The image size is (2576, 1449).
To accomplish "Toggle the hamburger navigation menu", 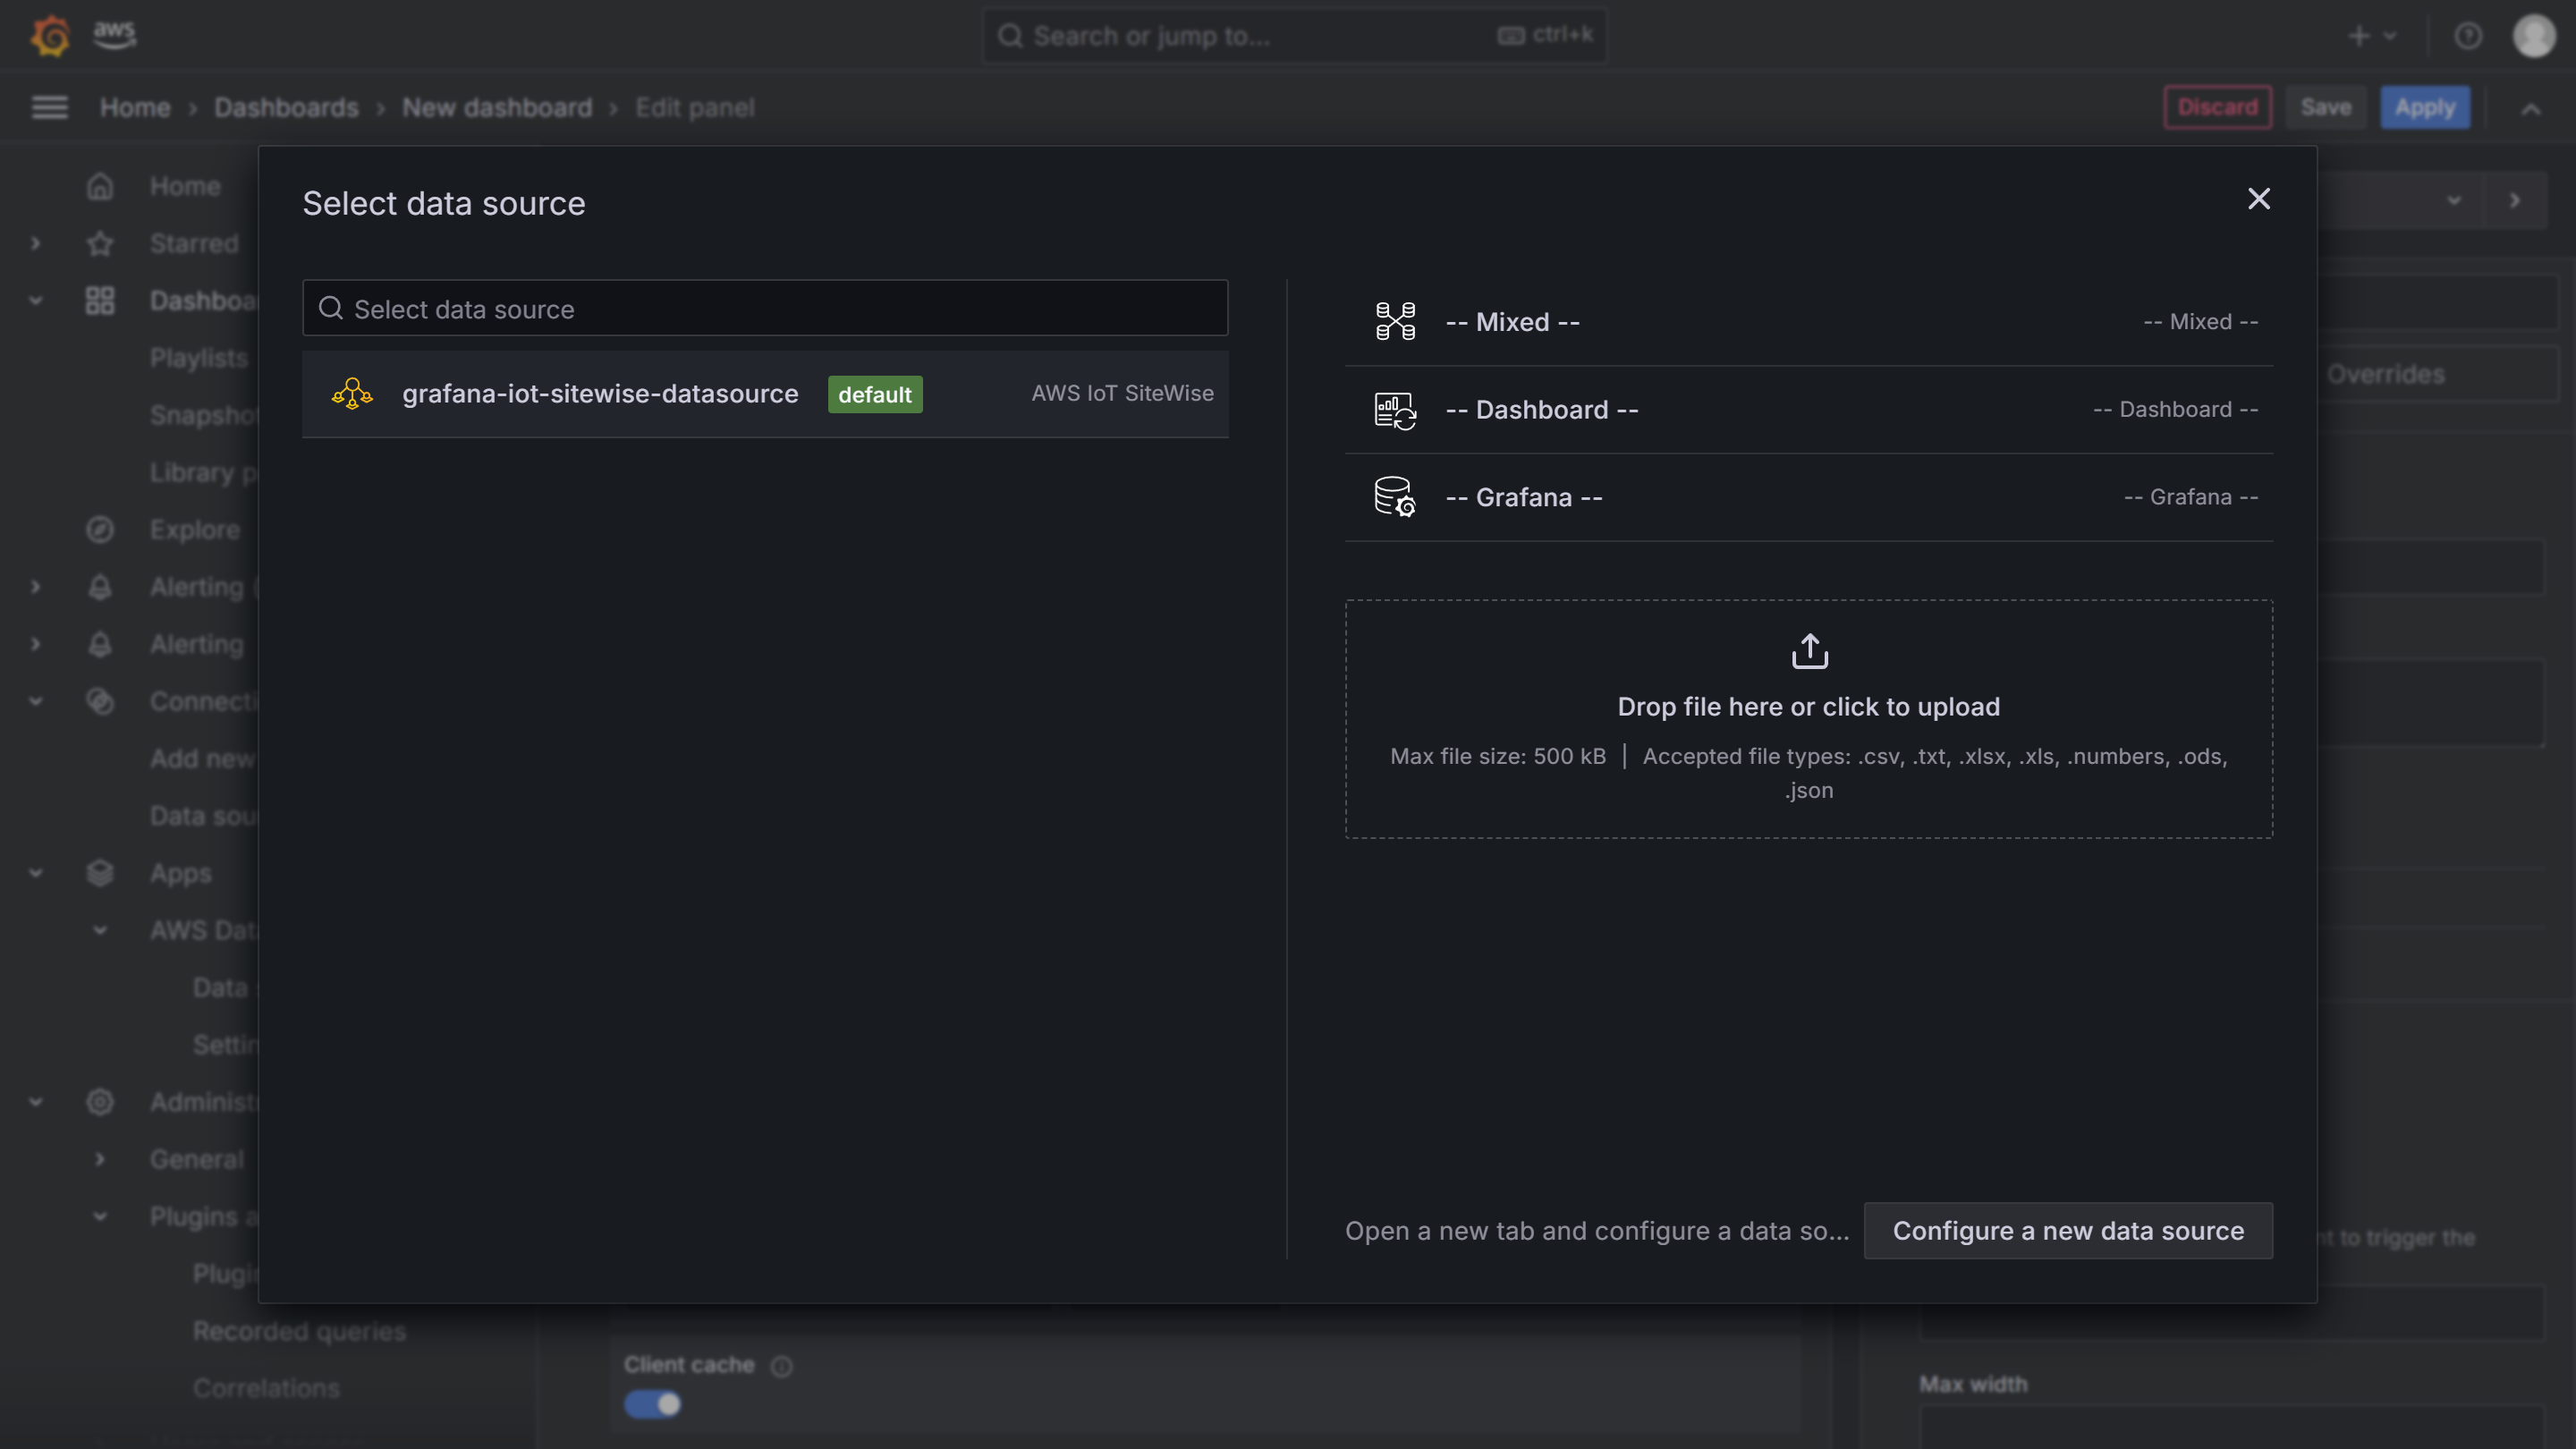I will point(50,107).
